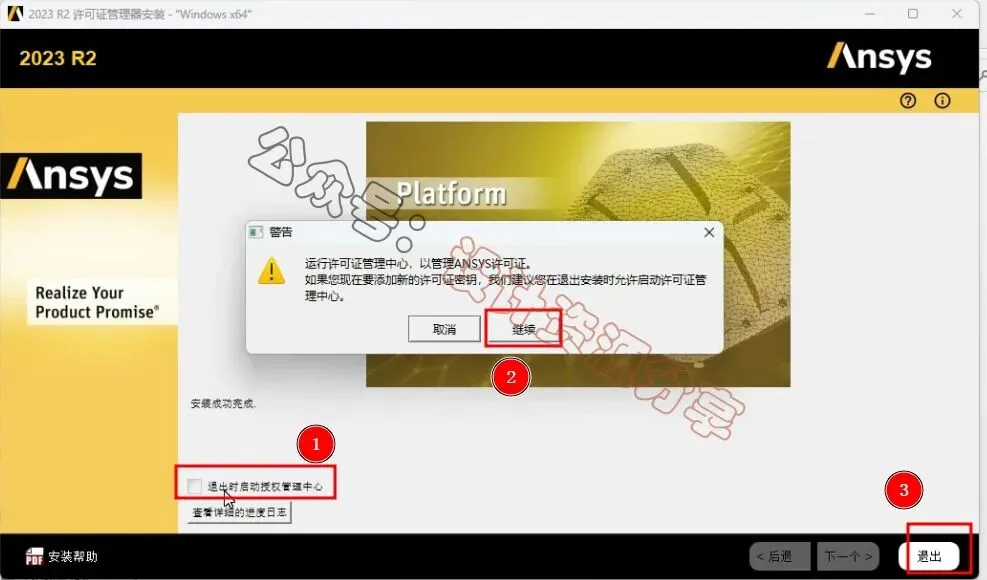Click the 安装帮助 link text
This screenshot has height=580, width=987.
click(x=73, y=557)
